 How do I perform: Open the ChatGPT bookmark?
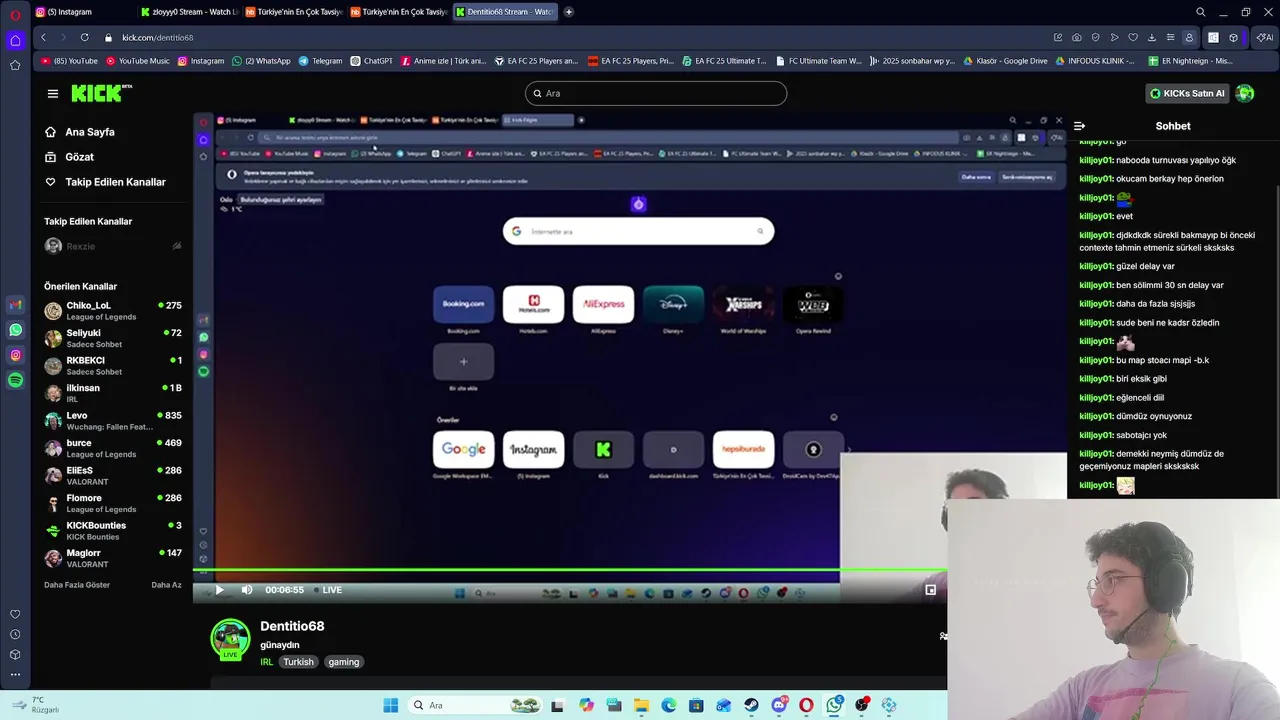[x=371, y=61]
